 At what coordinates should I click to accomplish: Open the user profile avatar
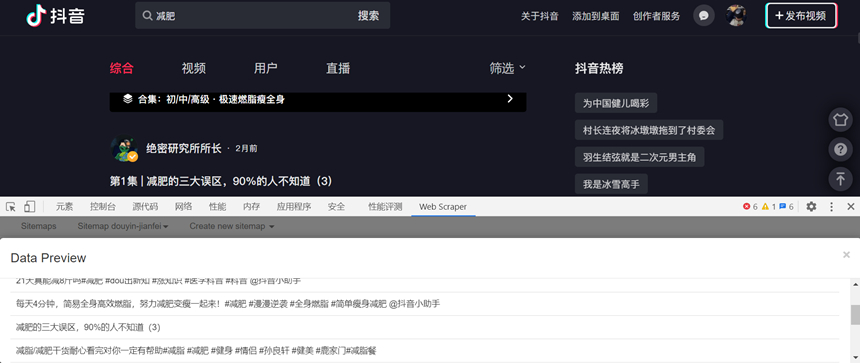[x=735, y=15]
